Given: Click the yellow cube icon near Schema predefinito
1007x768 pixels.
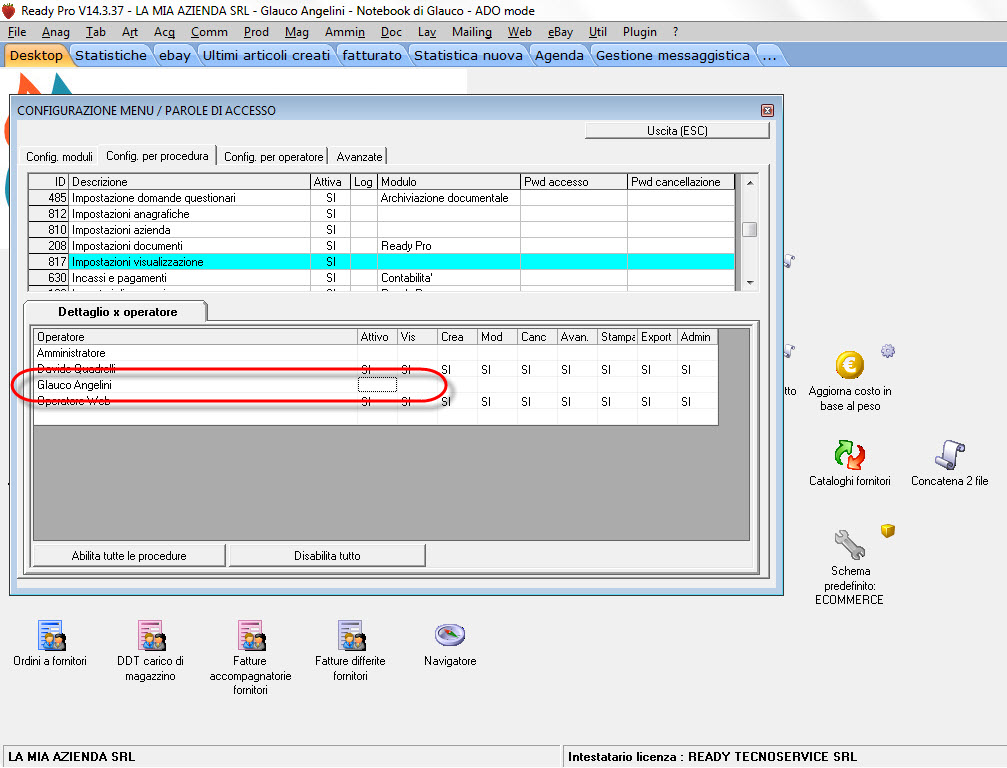Looking at the screenshot, I should [x=888, y=530].
